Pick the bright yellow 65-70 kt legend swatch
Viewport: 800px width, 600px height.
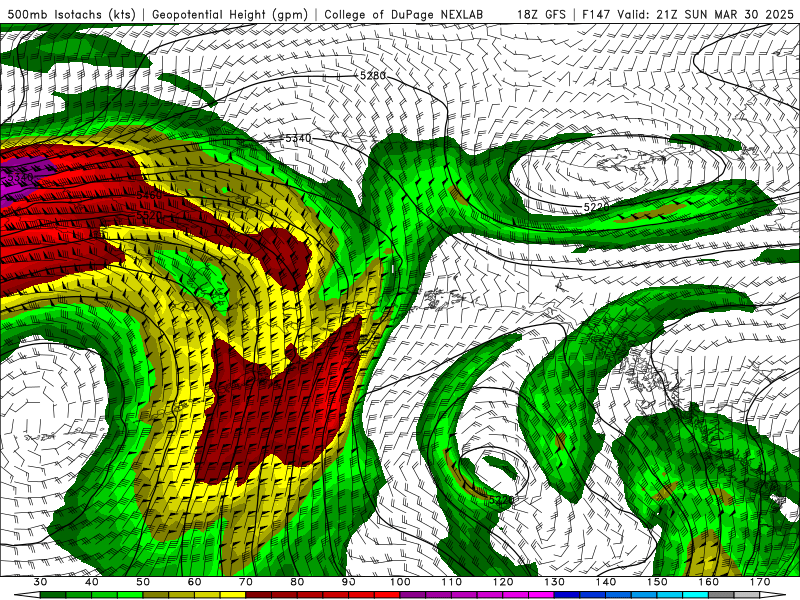pos(233,595)
